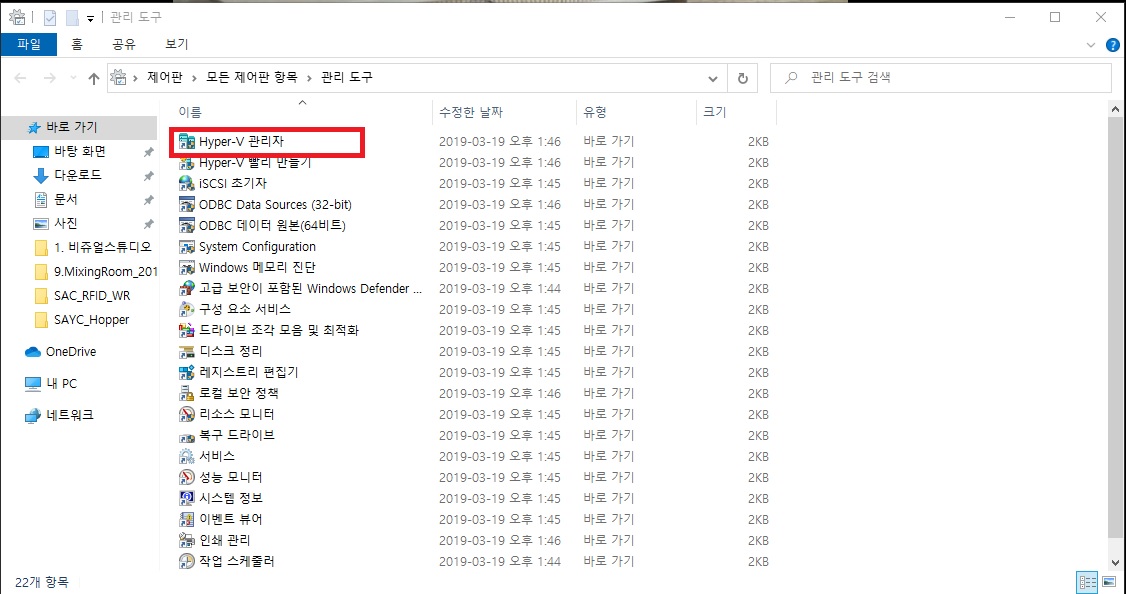Click the scrollbar up arrow
The height and width of the screenshot is (594, 1126).
[1117, 109]
